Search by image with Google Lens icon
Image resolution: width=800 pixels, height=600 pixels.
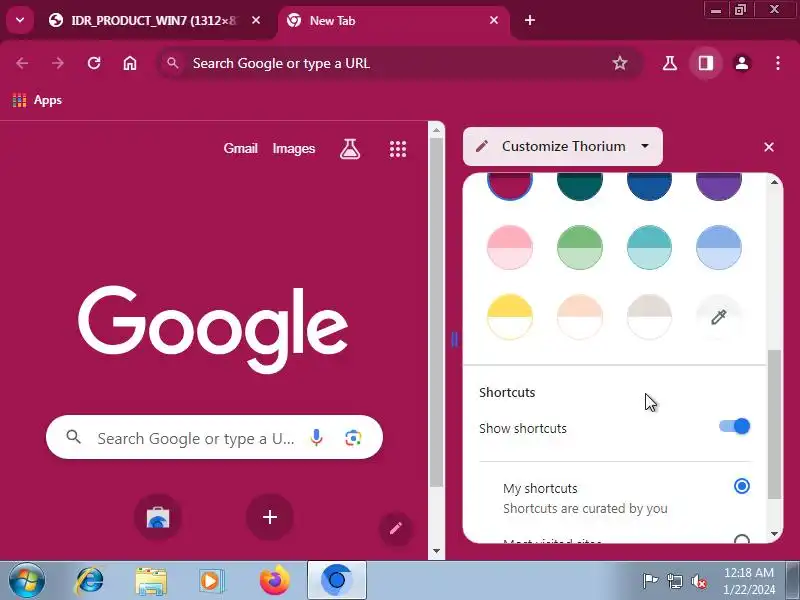pos(353,438)
